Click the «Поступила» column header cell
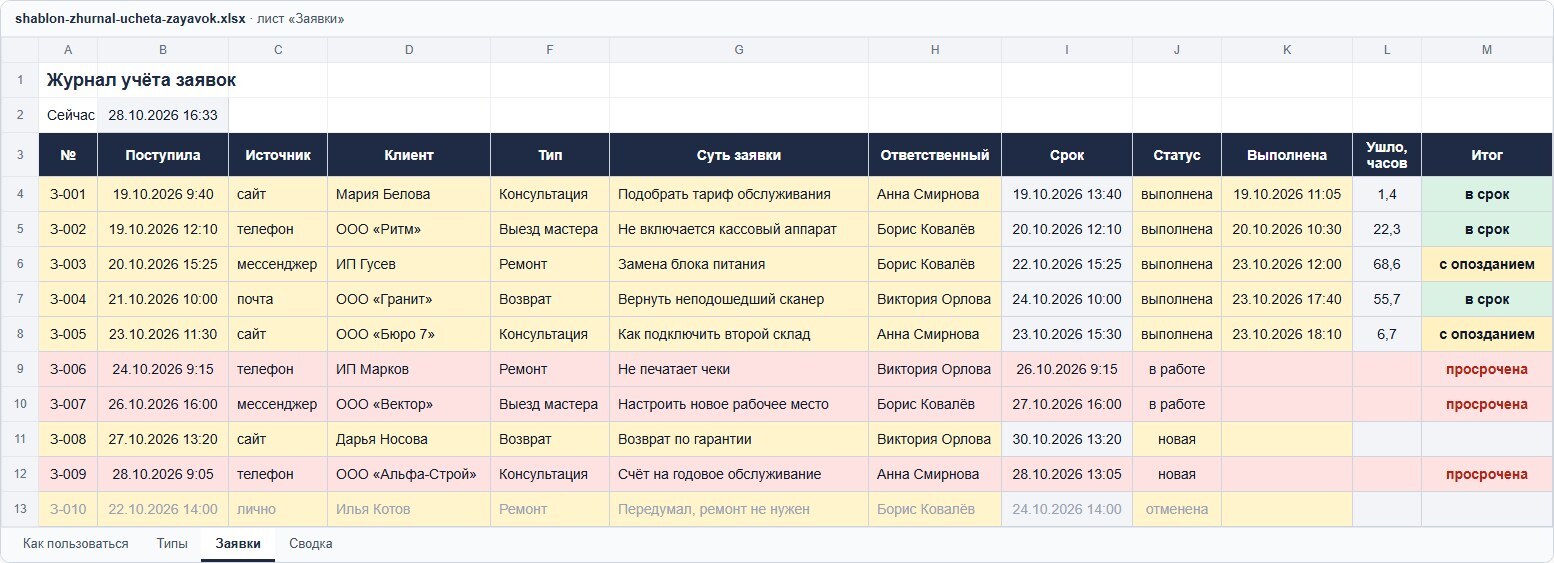Image resolution: width=1554 pixels, height=563 pixels. point(163,155)
